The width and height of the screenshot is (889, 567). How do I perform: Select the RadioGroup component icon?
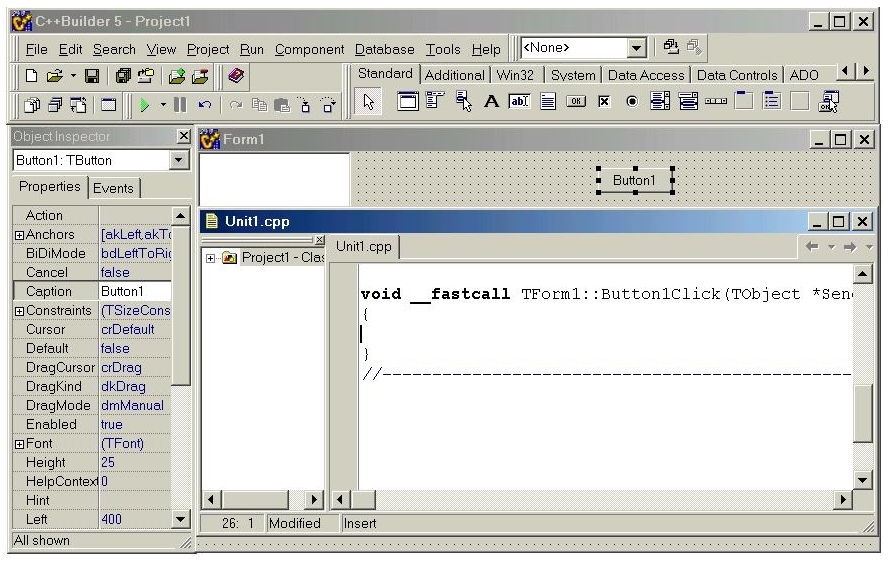[x=772, y=101]
